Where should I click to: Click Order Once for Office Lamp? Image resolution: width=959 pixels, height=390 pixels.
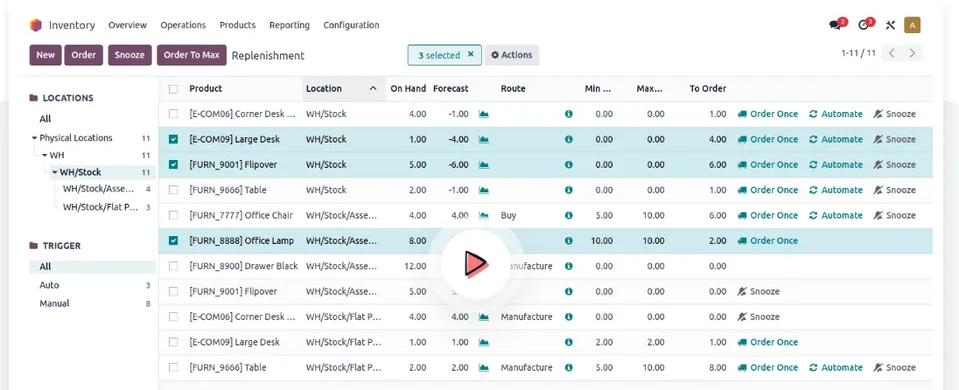click(768, 241)
